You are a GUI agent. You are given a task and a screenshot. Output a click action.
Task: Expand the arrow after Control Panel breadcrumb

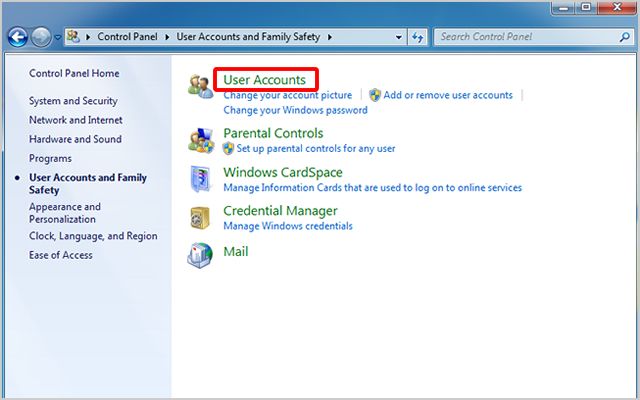(169, 37)
